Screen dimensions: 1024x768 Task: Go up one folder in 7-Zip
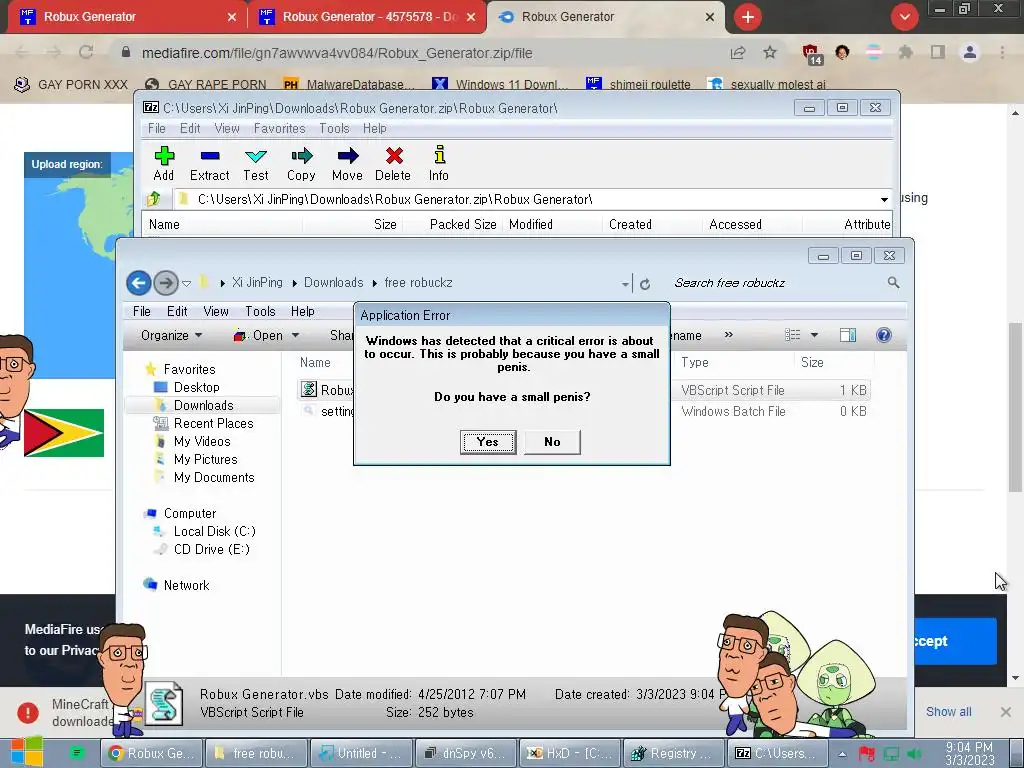pos(154,199)
